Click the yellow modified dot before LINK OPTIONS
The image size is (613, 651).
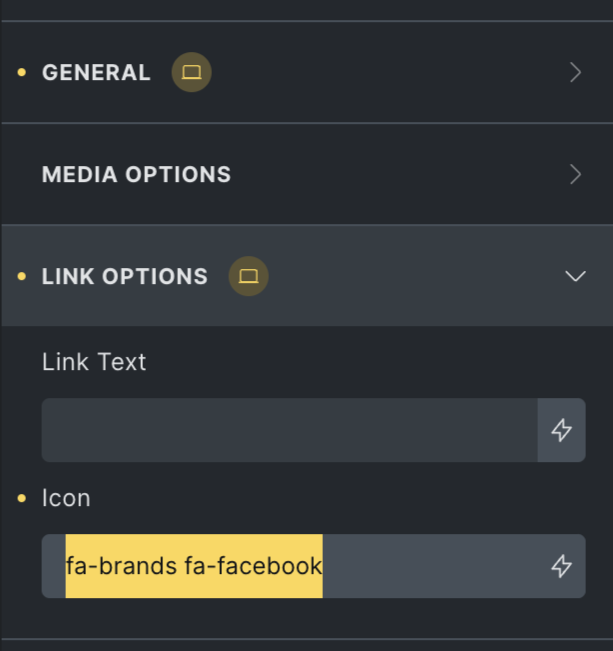(x=22, y=276)
